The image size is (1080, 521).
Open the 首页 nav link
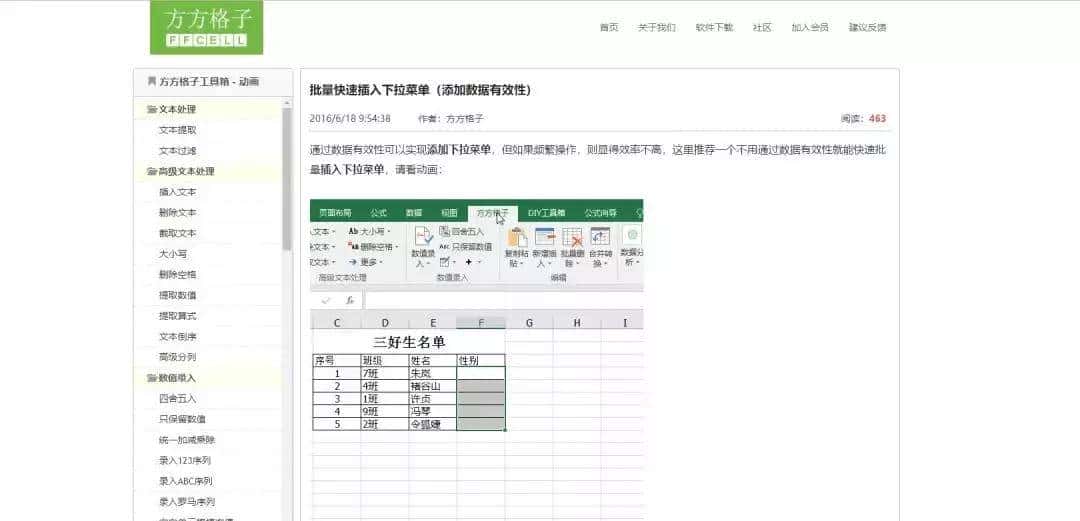point(609,28)
